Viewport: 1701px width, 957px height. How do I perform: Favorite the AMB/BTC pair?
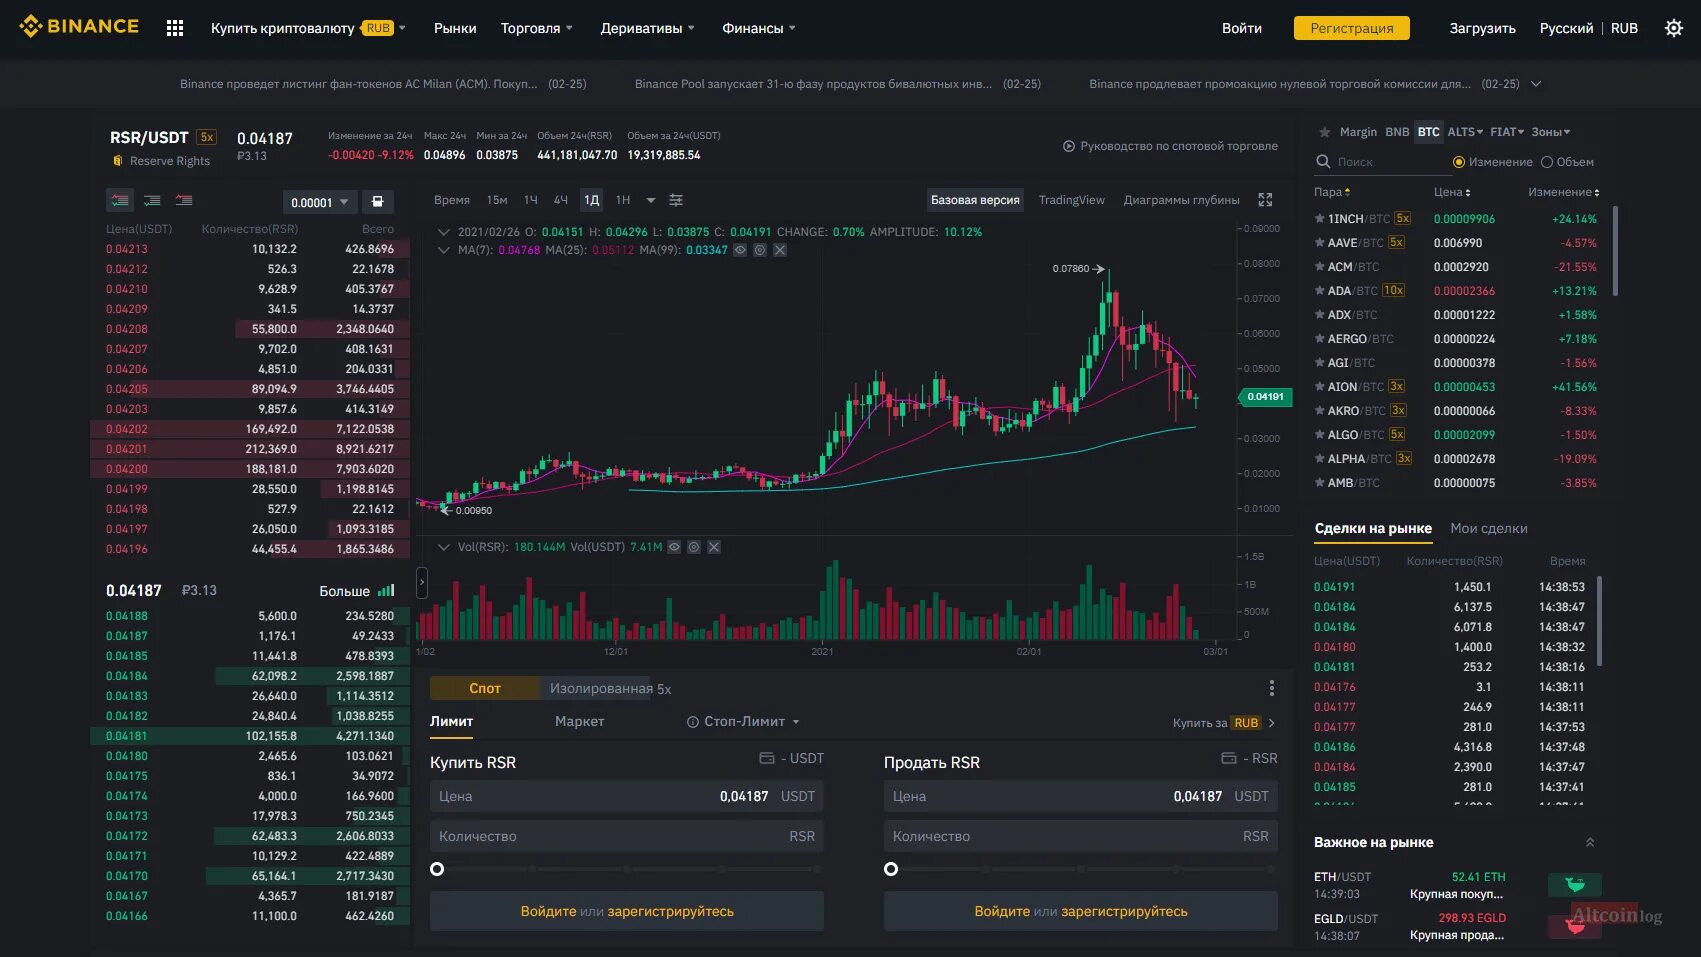1320,482
